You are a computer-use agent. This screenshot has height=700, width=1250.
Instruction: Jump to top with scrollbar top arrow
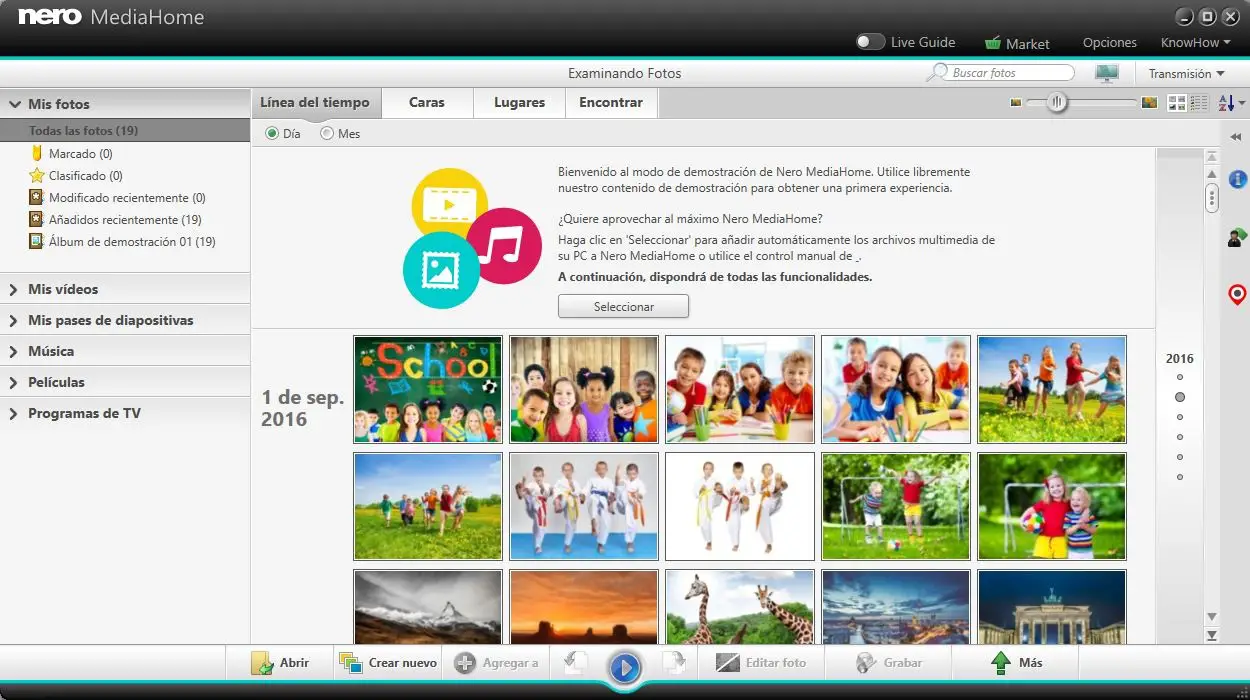coord(1212,156)
